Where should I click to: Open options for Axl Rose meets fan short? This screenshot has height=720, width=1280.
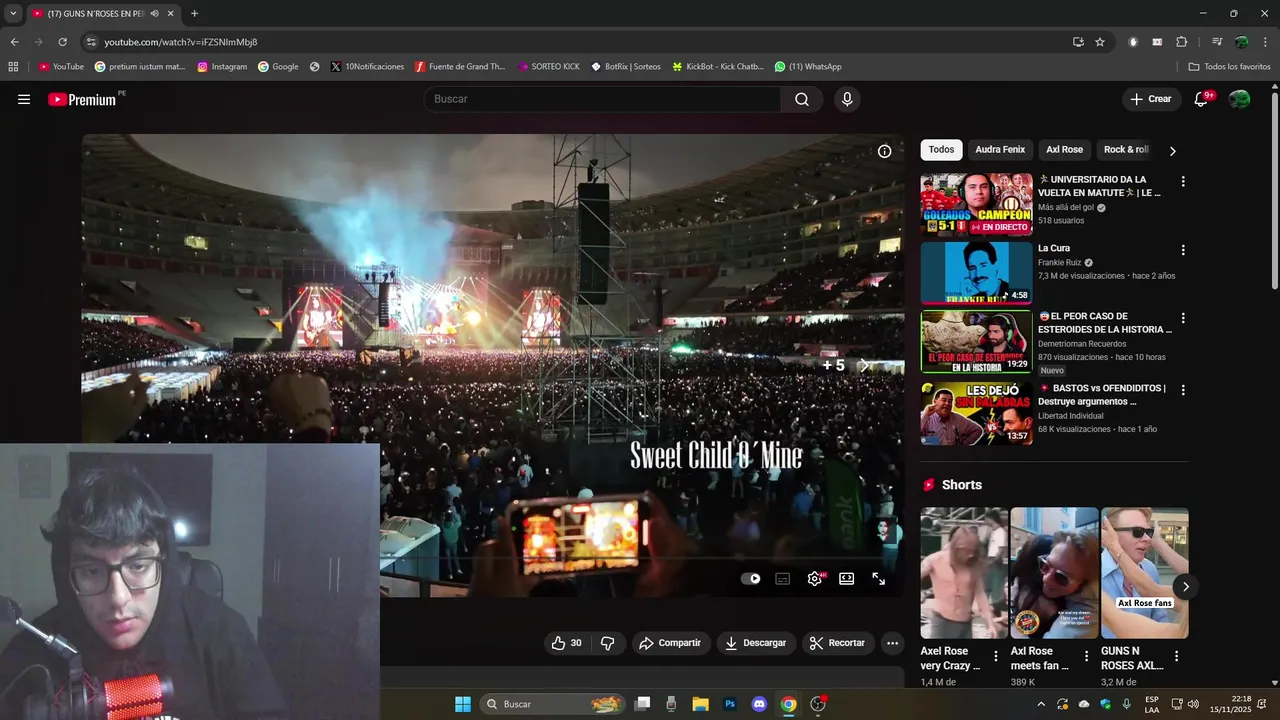[1086, 657]
